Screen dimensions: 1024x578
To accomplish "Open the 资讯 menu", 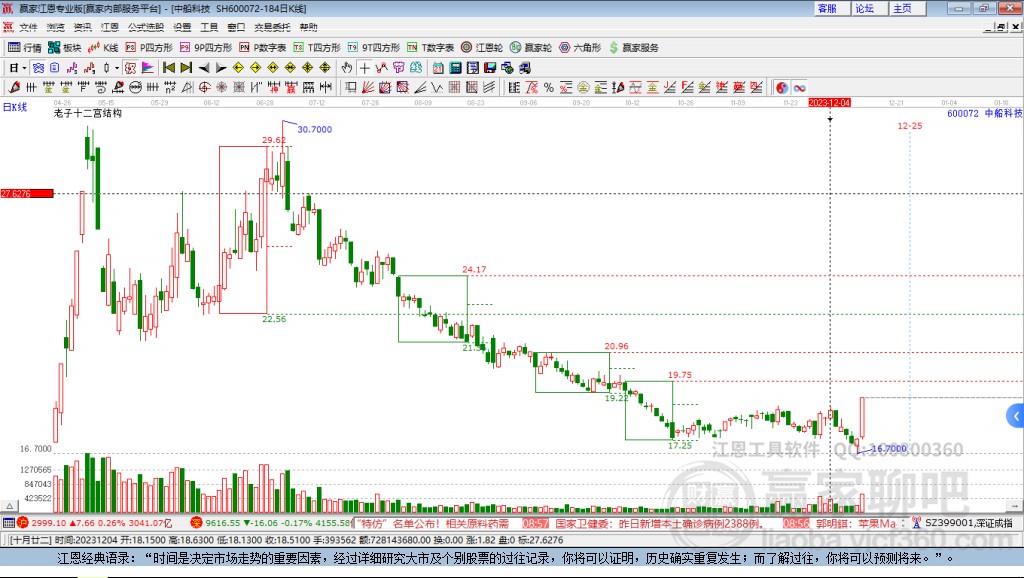I will coord(82,27).
